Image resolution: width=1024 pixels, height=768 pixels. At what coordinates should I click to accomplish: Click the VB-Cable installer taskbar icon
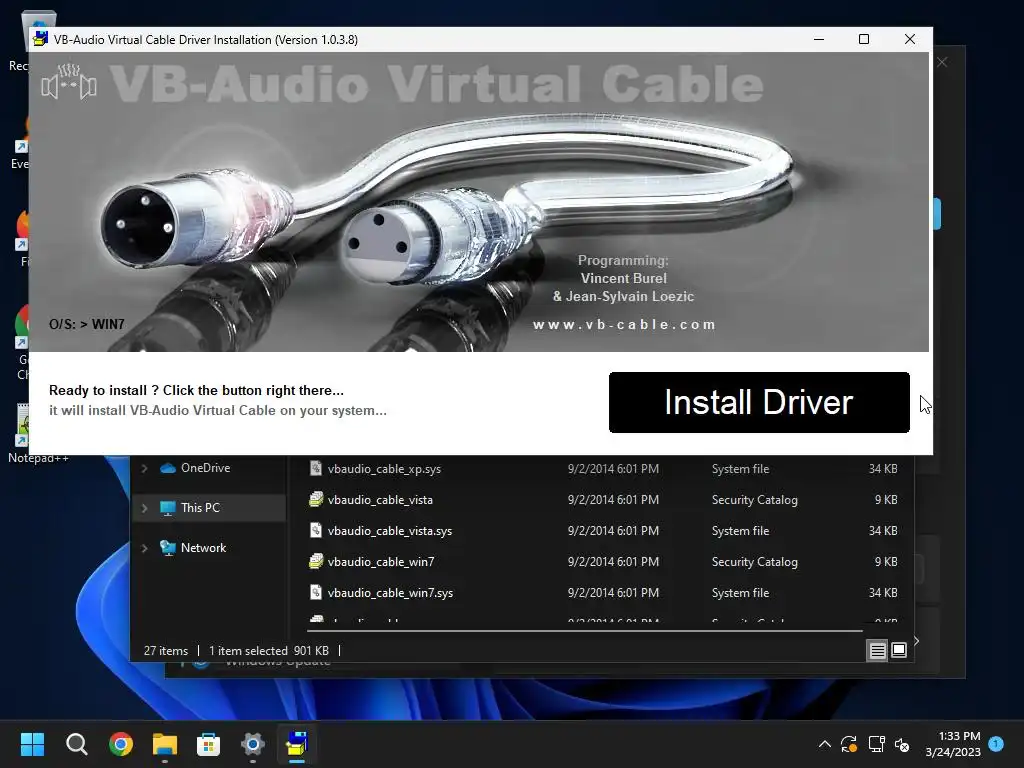tap(296, 744)
